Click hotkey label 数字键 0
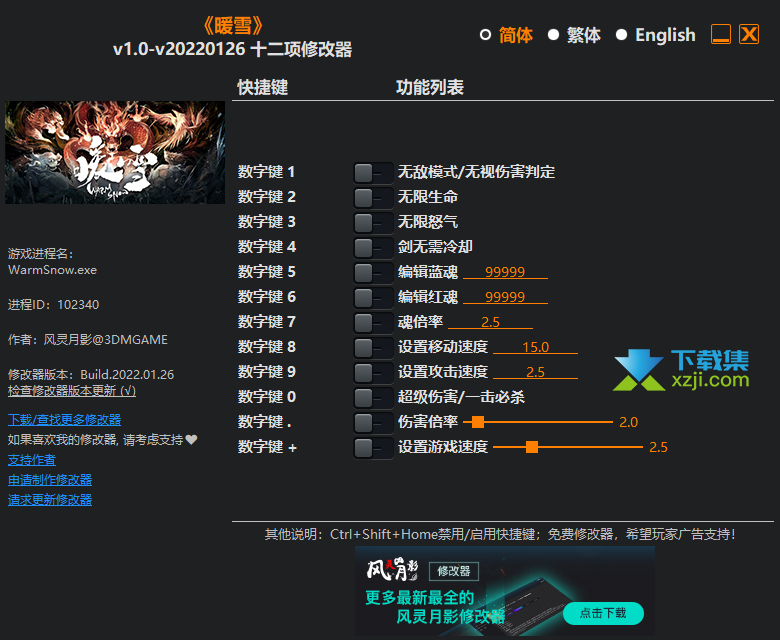The height and width of the screenshot is (640, 780). [x=267, y=397]
